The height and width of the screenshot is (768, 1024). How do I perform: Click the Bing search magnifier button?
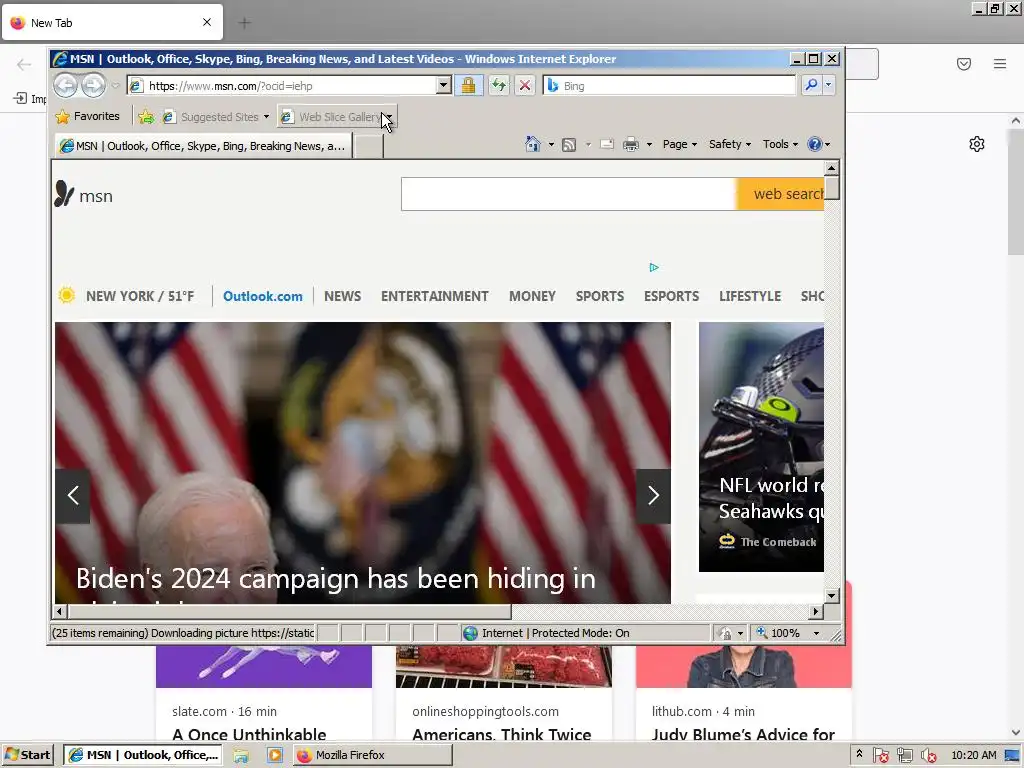[x=811, y=85]
